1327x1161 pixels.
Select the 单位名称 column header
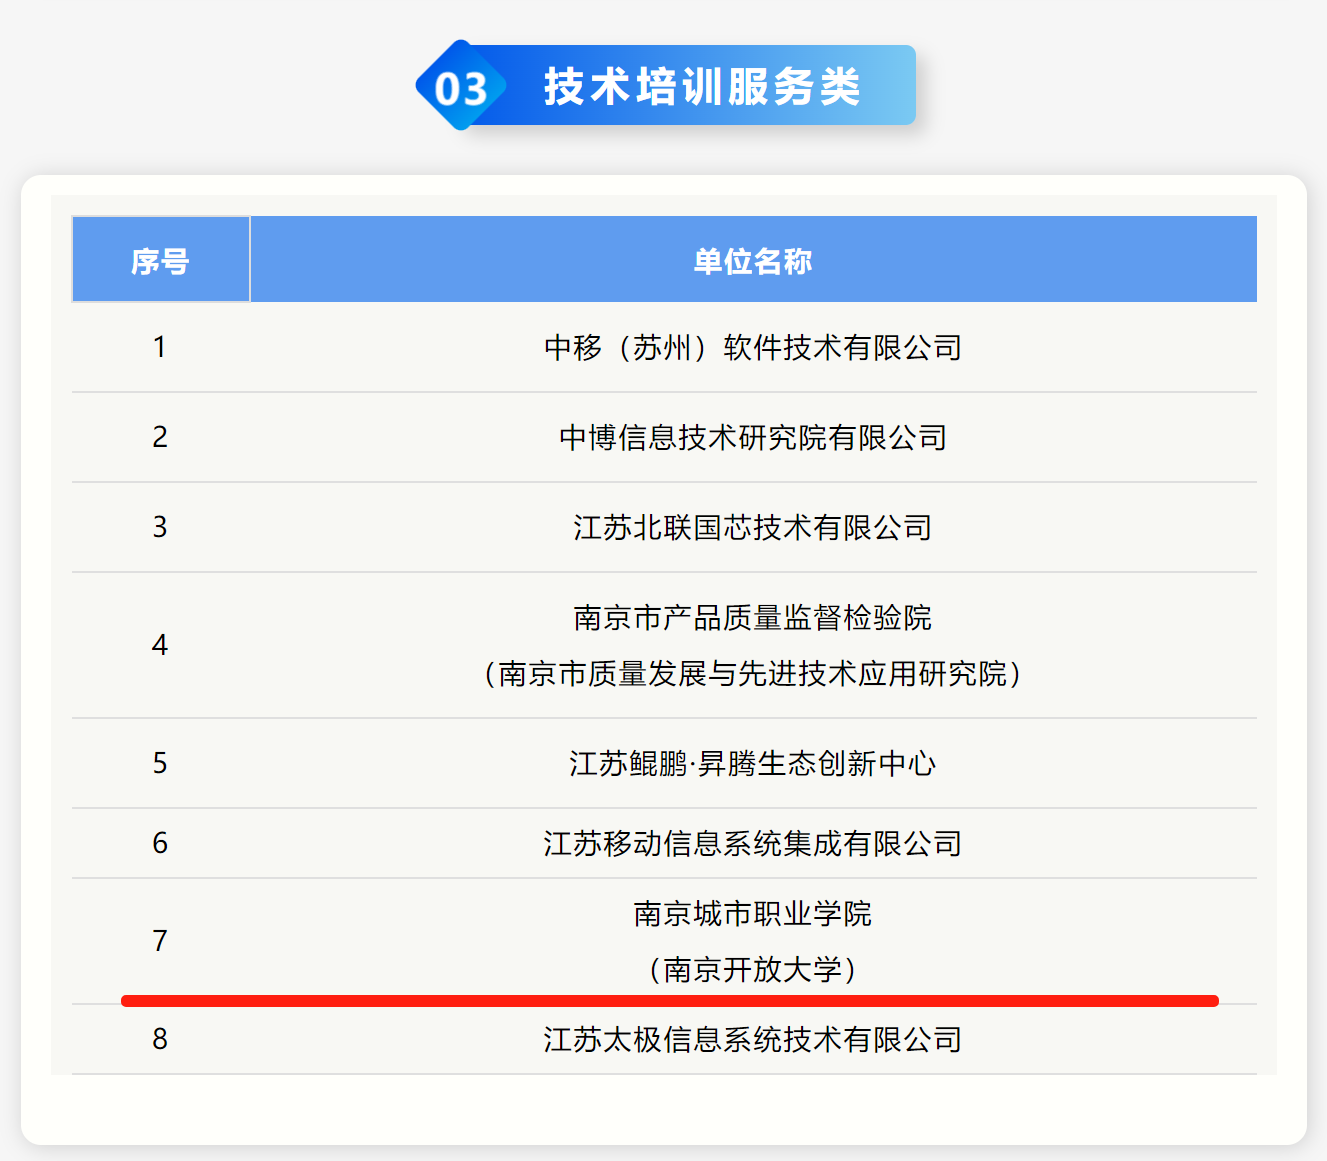(752, 260)
